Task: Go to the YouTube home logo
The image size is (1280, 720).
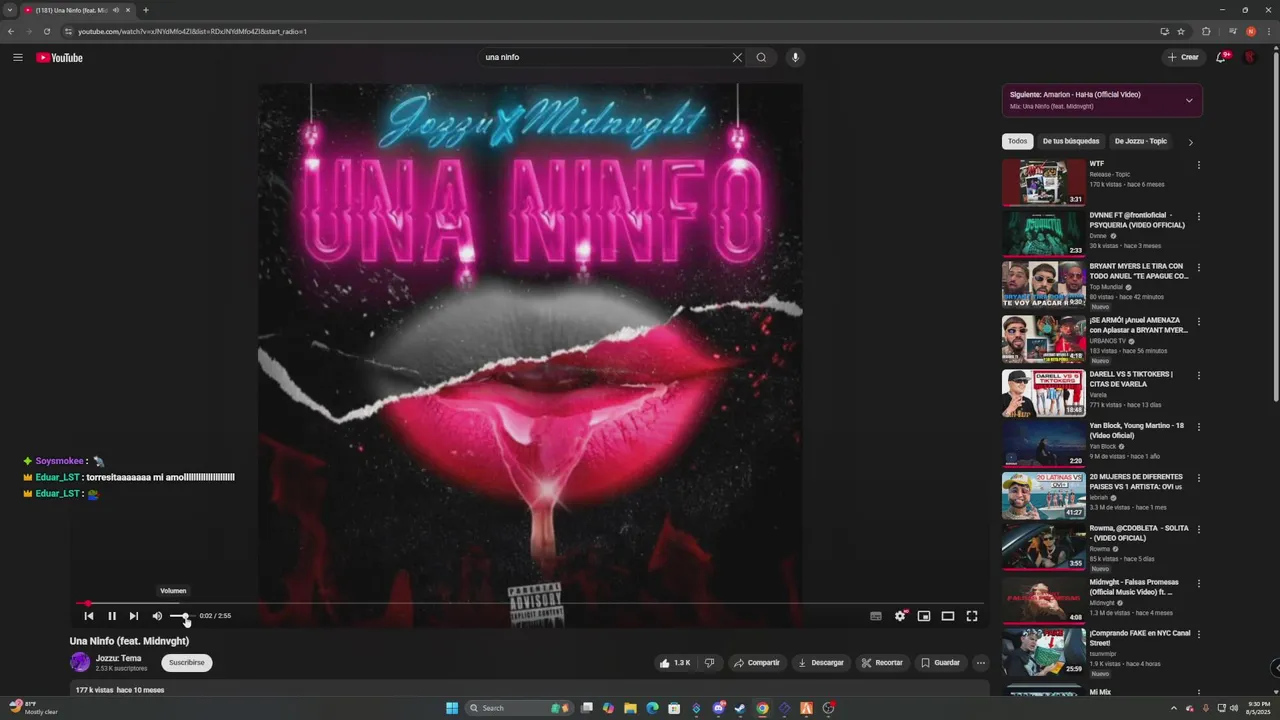Action: coord(59,57)
